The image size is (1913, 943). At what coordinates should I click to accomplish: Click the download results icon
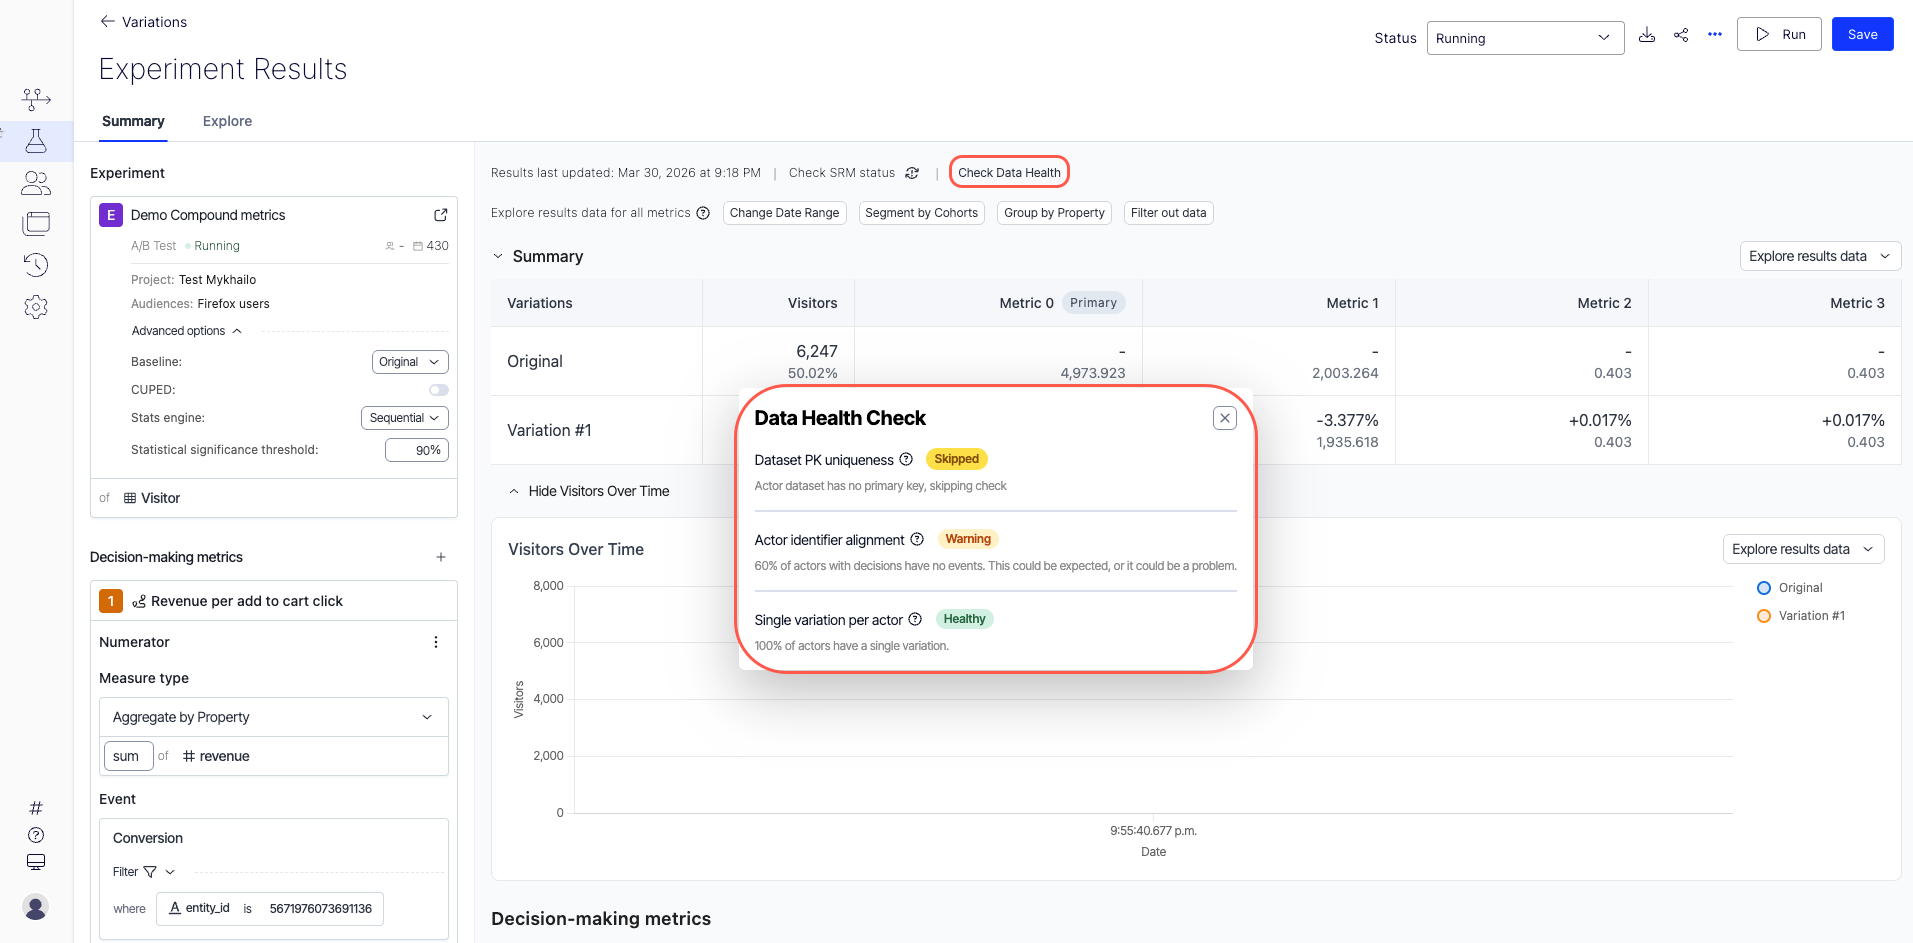[1647, 35]
